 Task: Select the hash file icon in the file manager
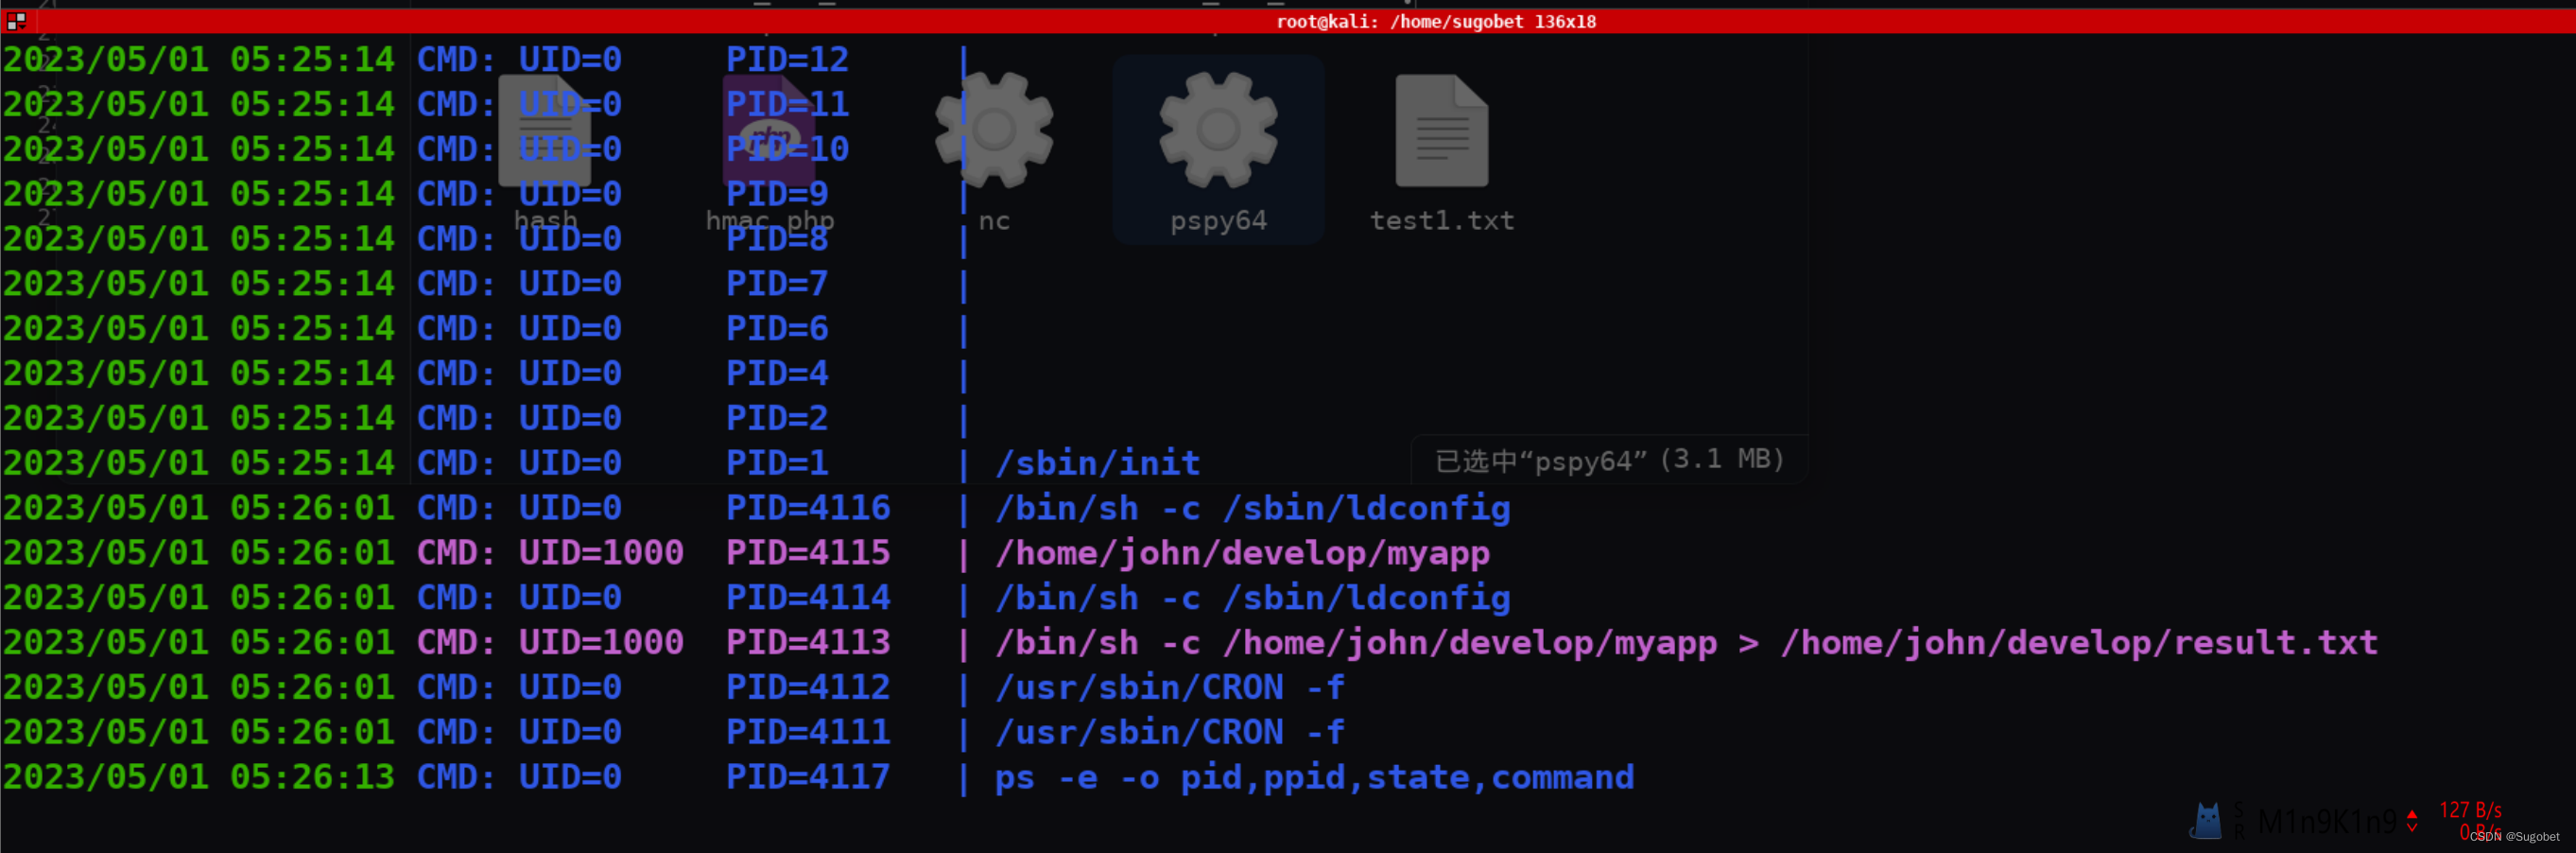point(545,130)
